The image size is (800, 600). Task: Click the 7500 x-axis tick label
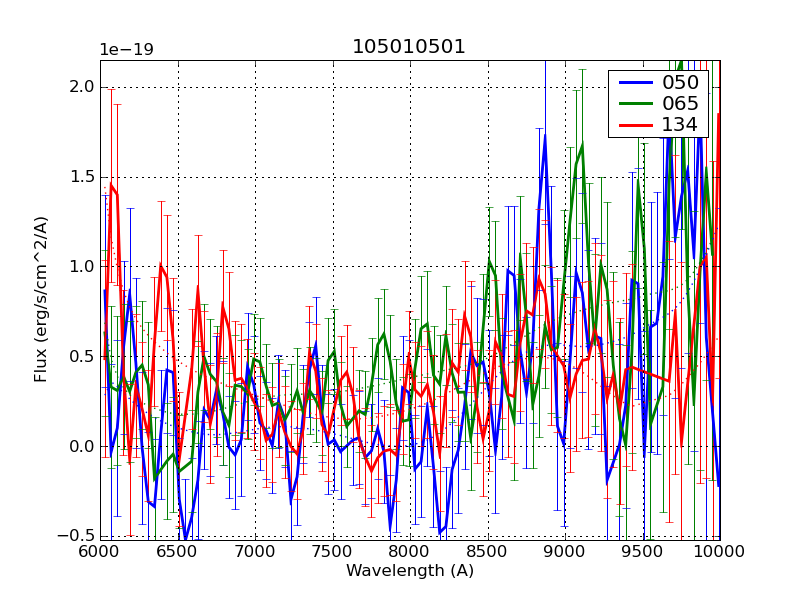click(332, 551)
